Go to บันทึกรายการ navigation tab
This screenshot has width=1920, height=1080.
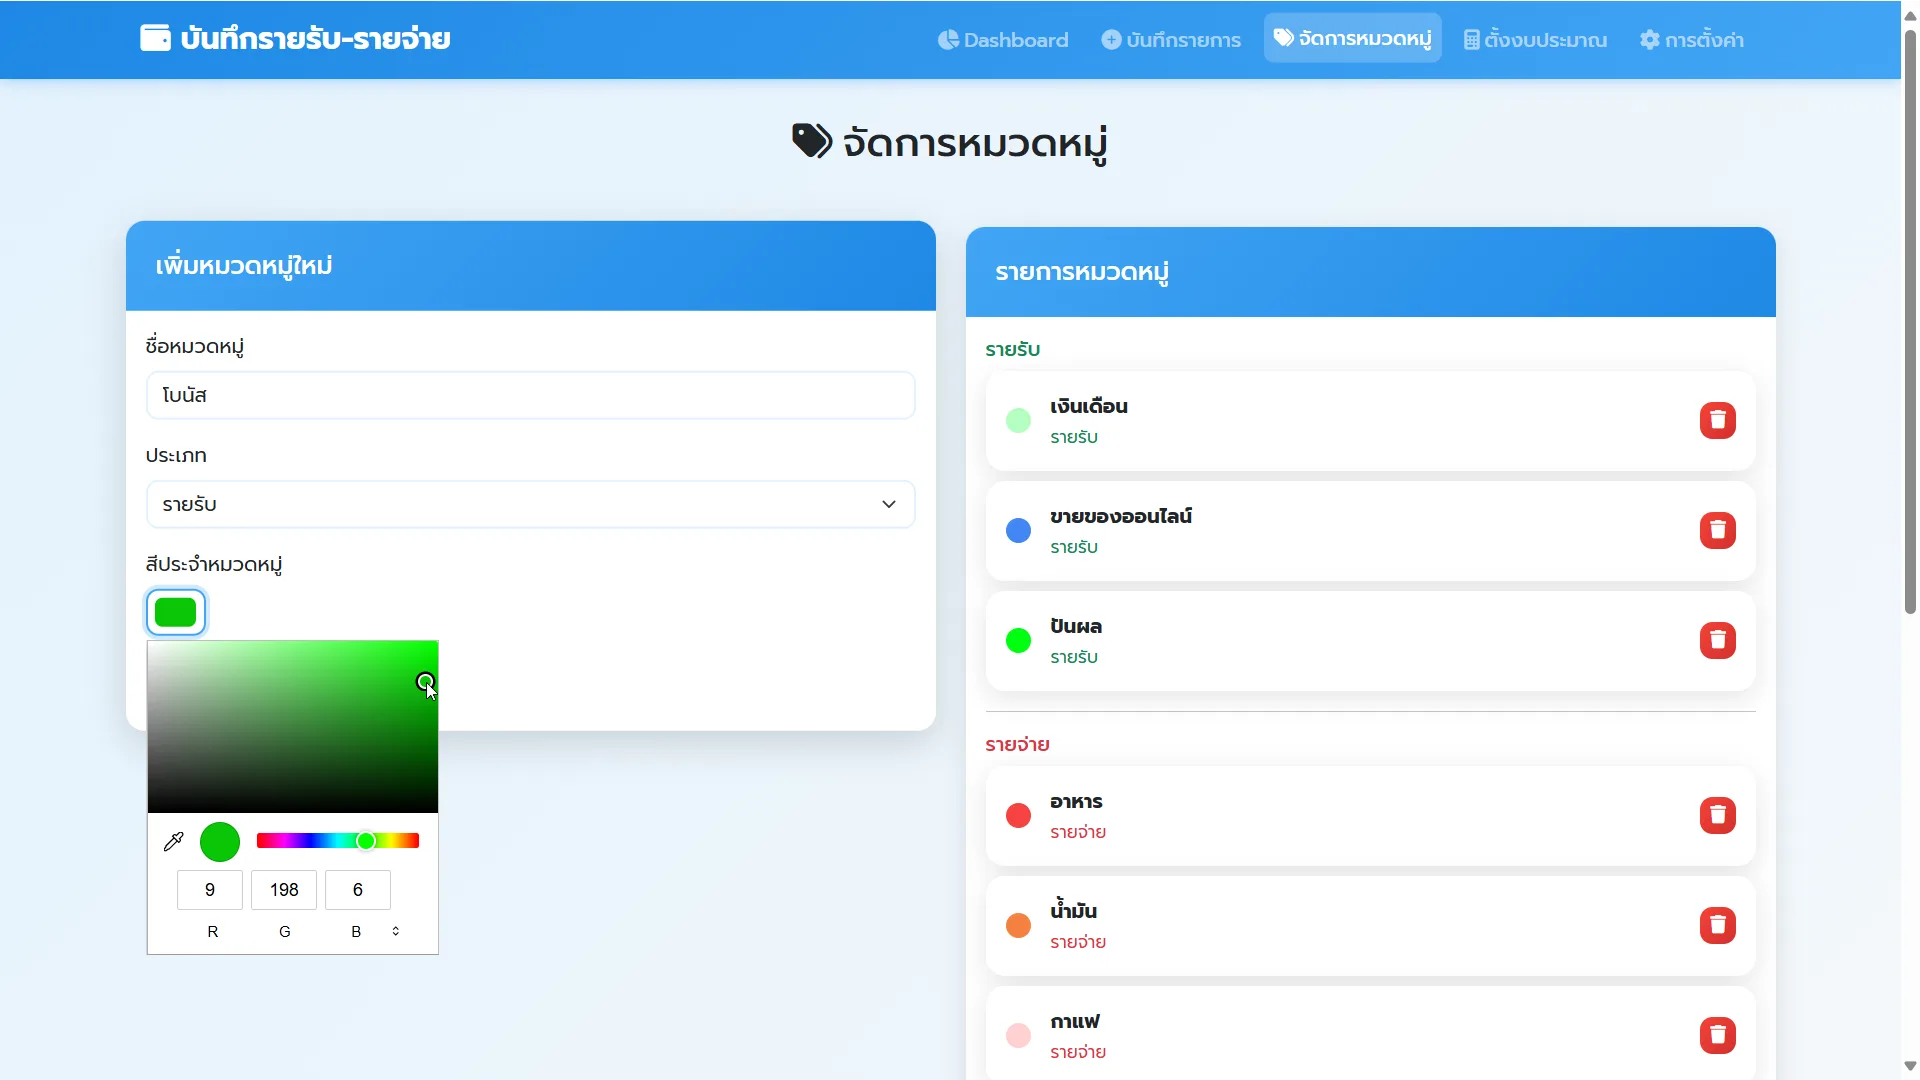[1171, 40]
